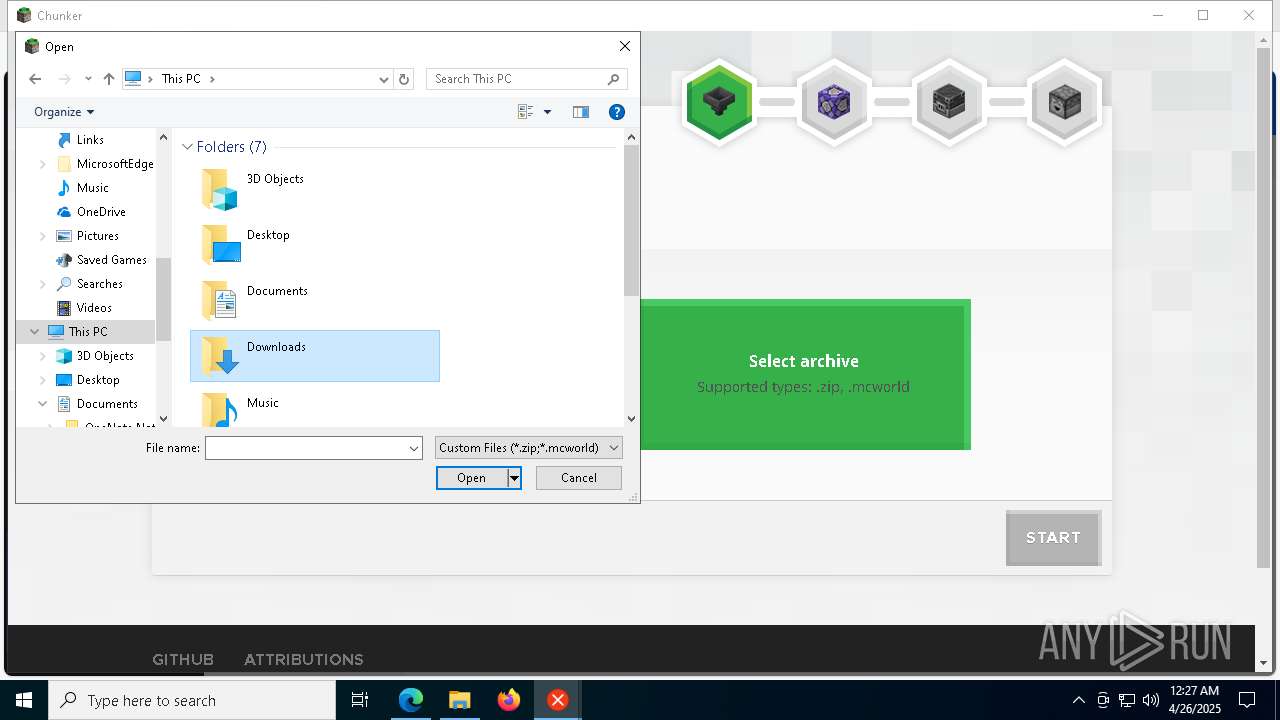1280x720 pixels.
Task: Select the Documents folder in list
Action: pyautogui.click(x=315, y=300)
